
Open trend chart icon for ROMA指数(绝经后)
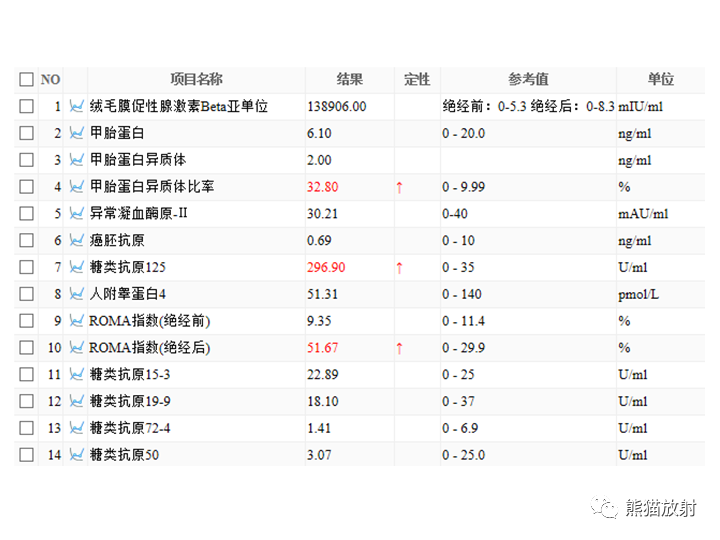click(76, 348)
